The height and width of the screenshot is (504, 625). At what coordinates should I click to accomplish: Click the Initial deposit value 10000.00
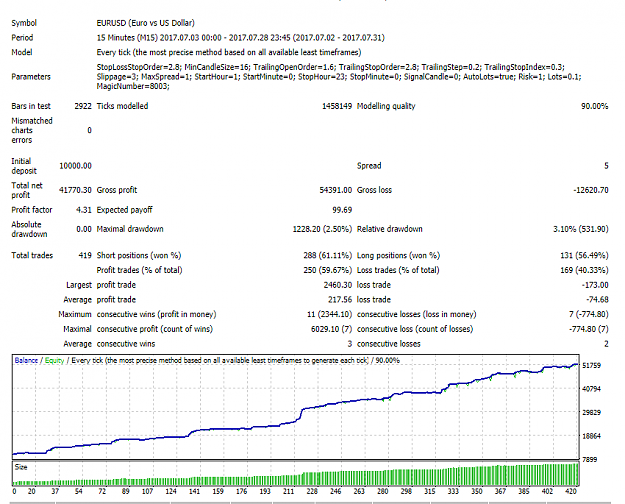(75, 166)
